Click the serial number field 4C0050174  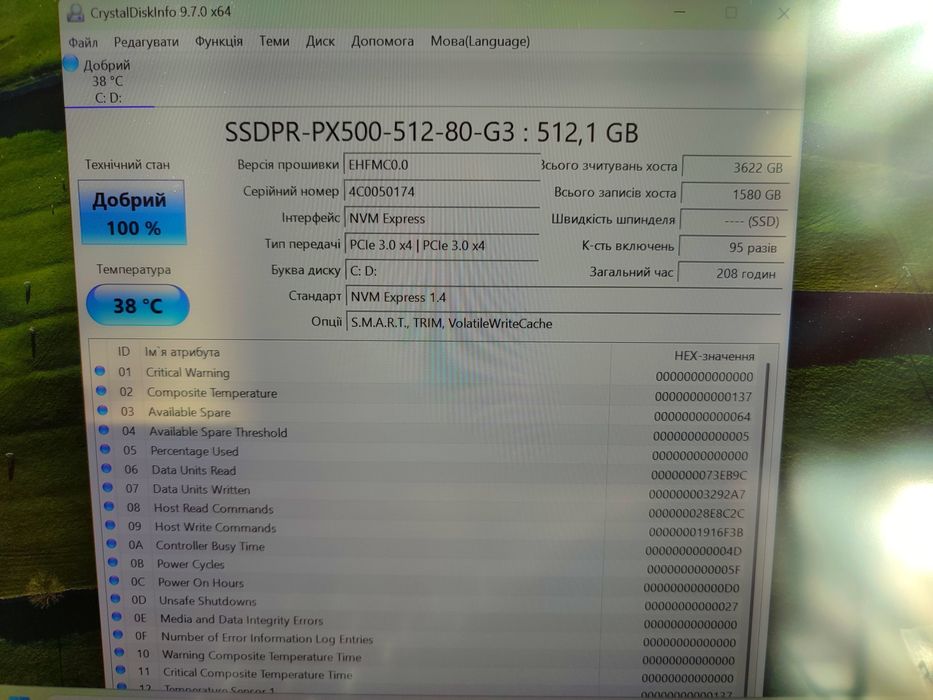(442, 192)
